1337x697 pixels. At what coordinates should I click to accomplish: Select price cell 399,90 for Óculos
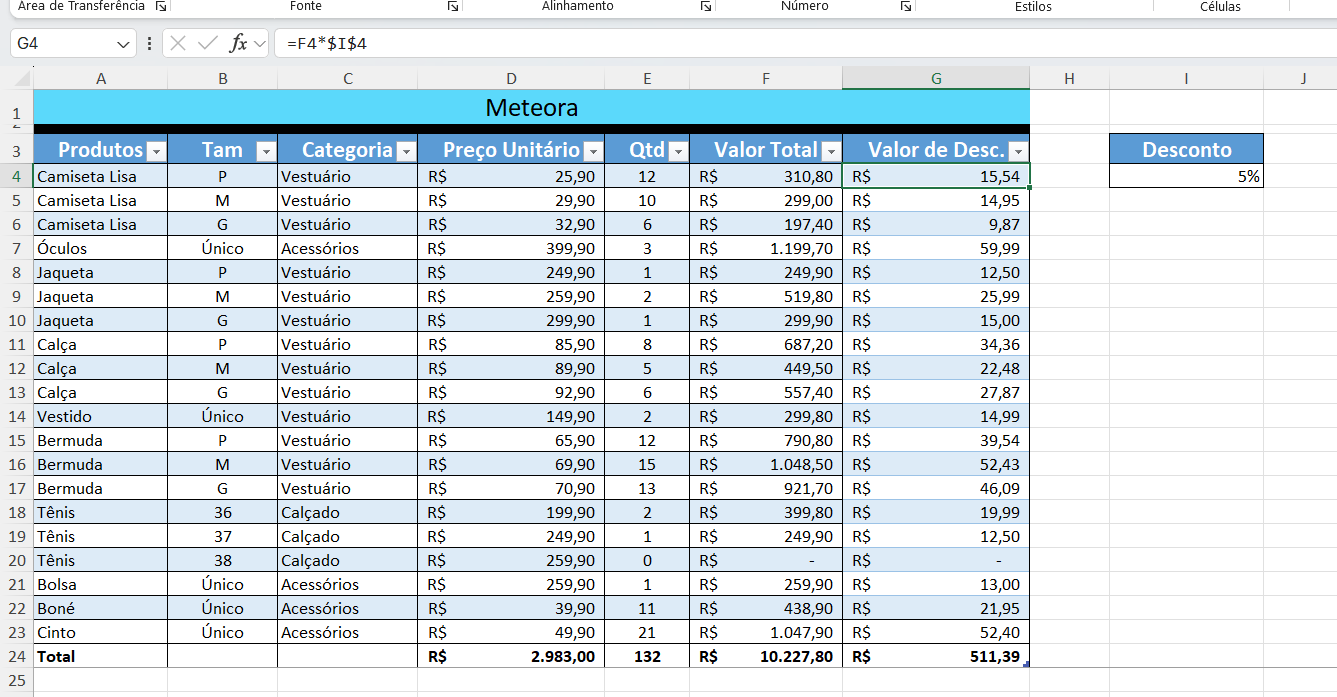(511, 248)
